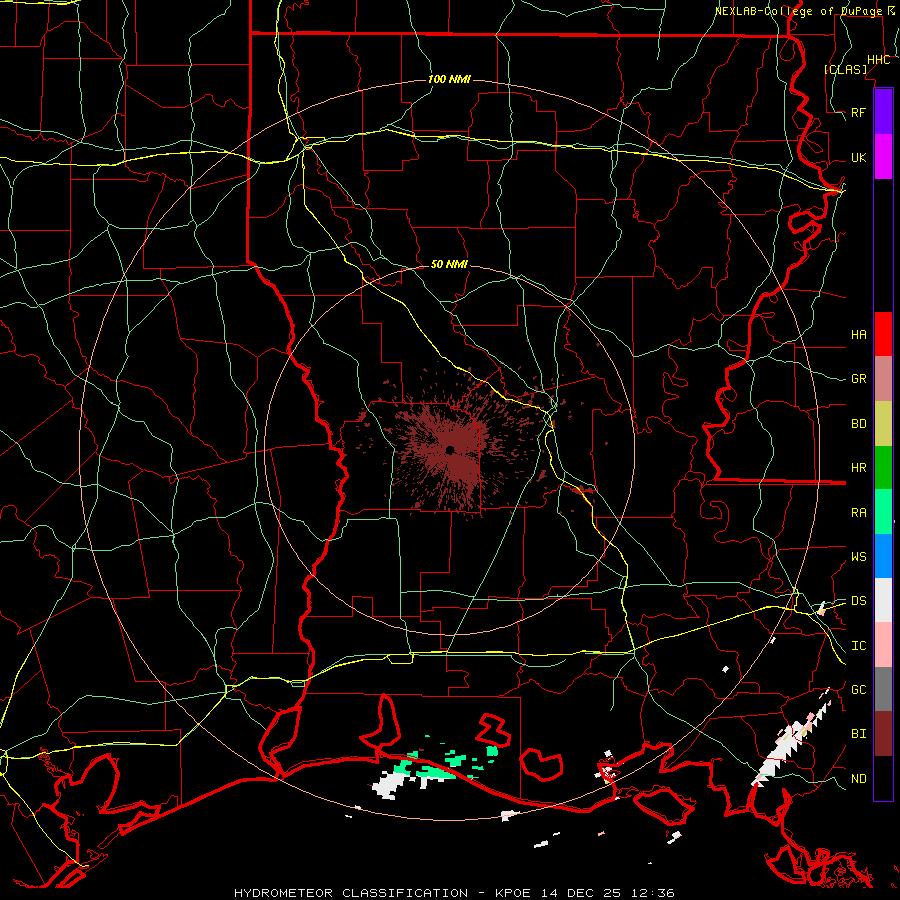Click the blue WS legend swatch
900x900 pixels.
pos(883,556)
